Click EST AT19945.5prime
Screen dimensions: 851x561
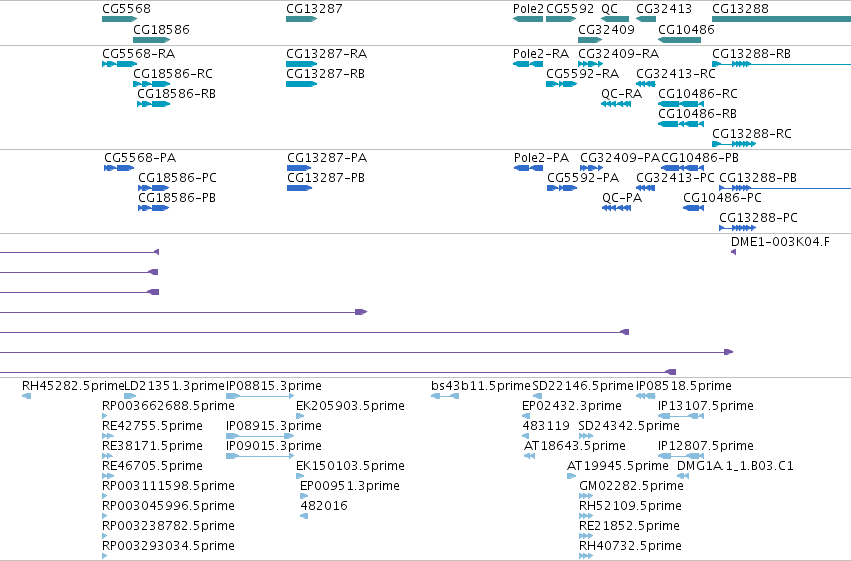point(618,466)
